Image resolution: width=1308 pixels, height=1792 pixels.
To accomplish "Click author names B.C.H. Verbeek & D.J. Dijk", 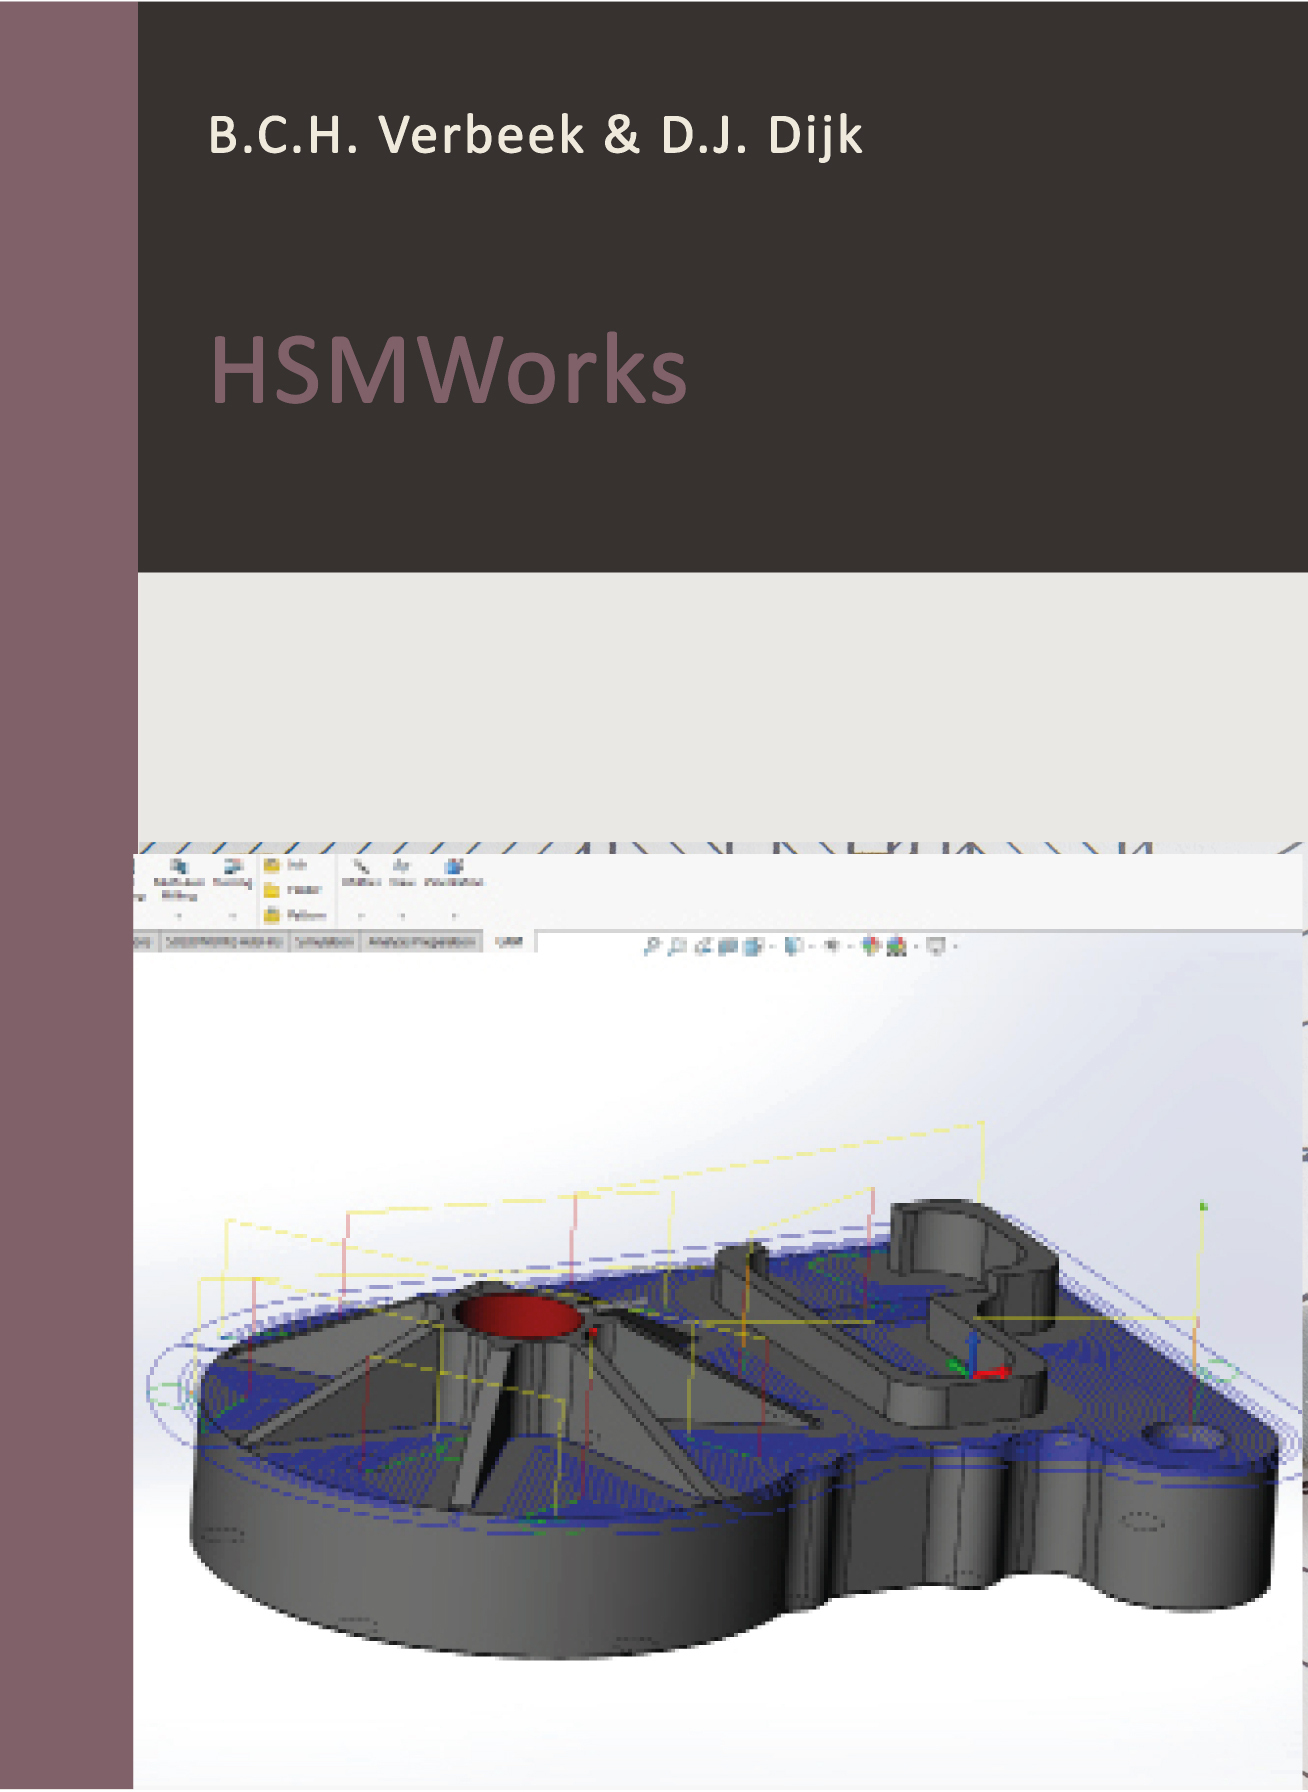I will [535, 136].
